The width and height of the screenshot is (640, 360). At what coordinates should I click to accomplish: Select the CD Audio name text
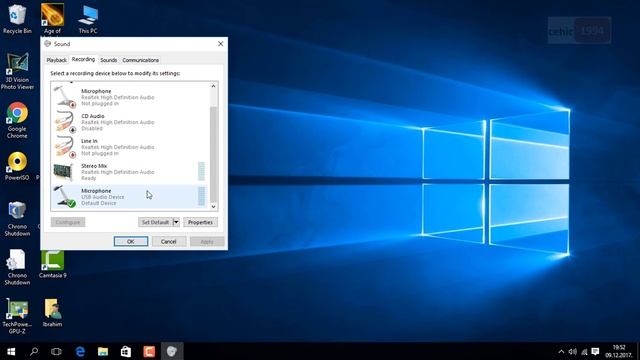pos(93,116)
